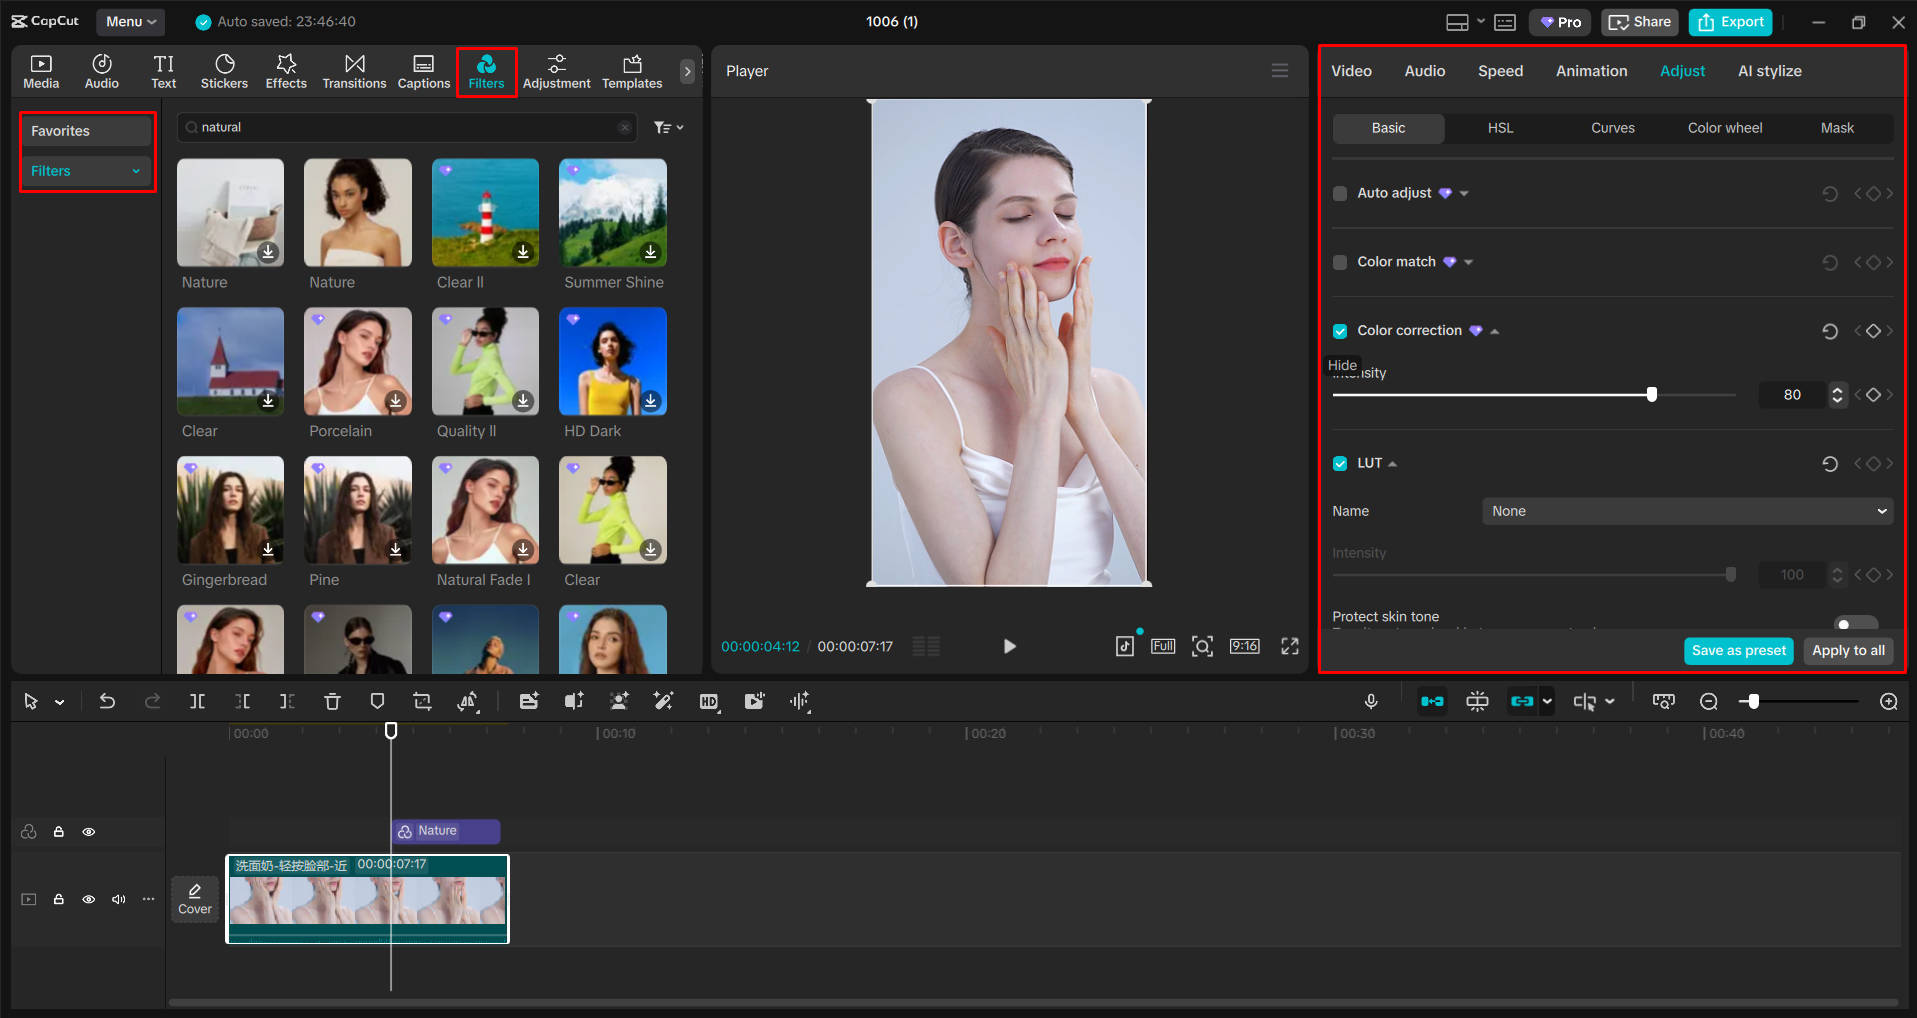This screenshot has height=1018, width=1917.
Task: Switch to the Adjustment panel
Action: point(557,70)
